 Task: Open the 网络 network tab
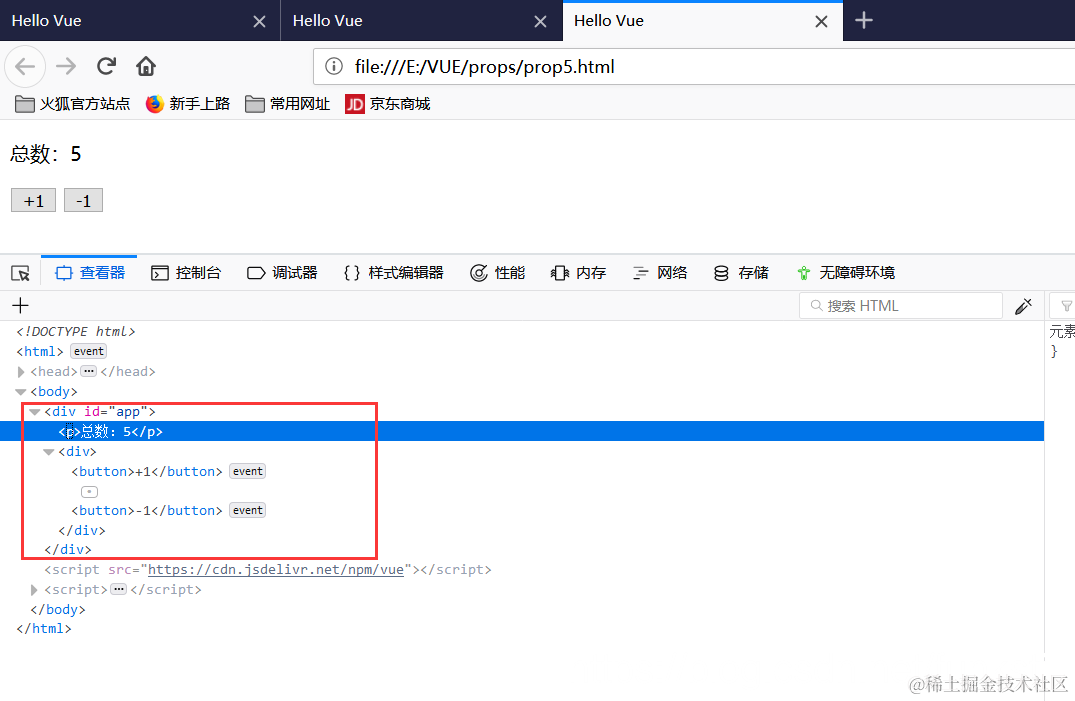pyautogui.click(x=660, y=273)
